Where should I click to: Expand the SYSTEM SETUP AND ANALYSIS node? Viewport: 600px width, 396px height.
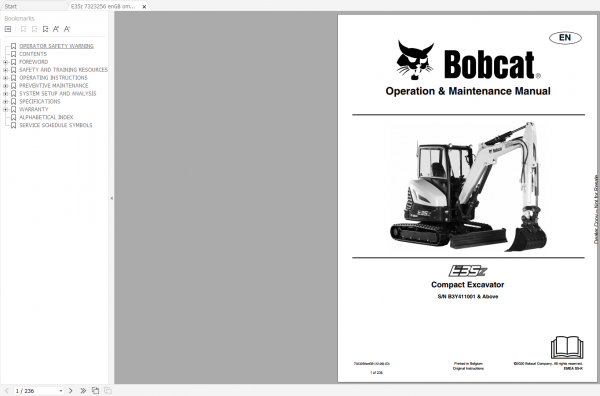5,94
